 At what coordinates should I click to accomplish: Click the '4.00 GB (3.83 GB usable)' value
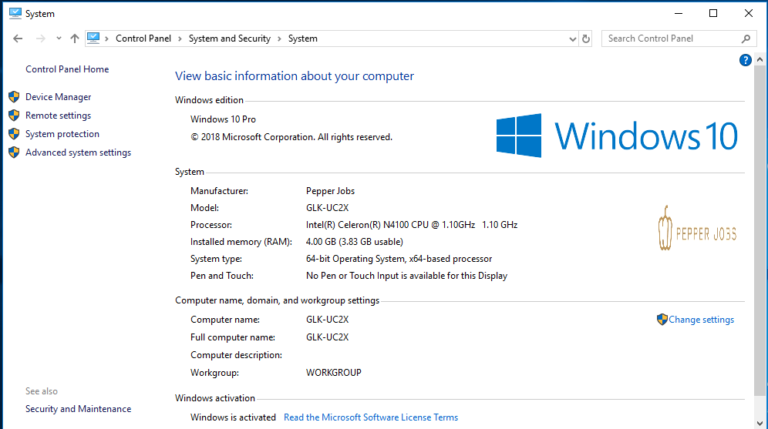click(355, 242)
